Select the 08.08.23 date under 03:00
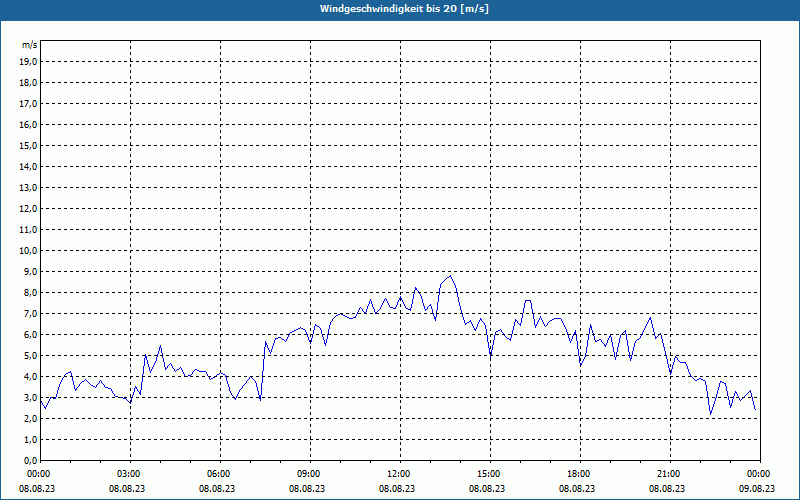Screen dimensions: 800x500 (x=127, y=489)
